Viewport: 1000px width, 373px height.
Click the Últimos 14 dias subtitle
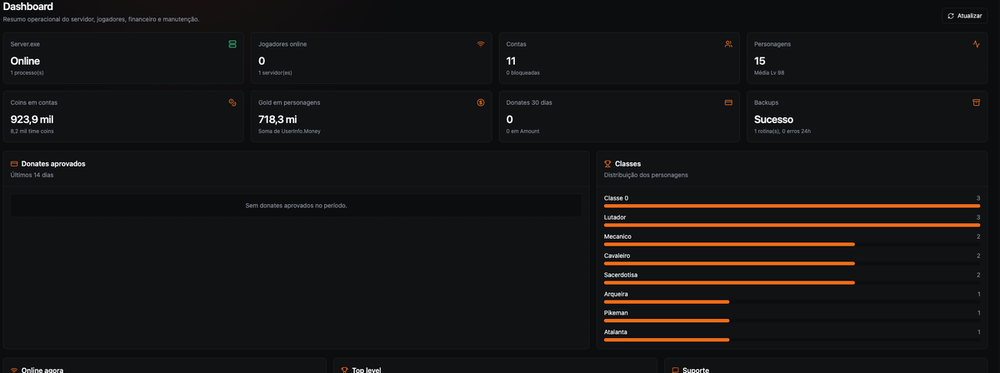[x=33, y=175]
